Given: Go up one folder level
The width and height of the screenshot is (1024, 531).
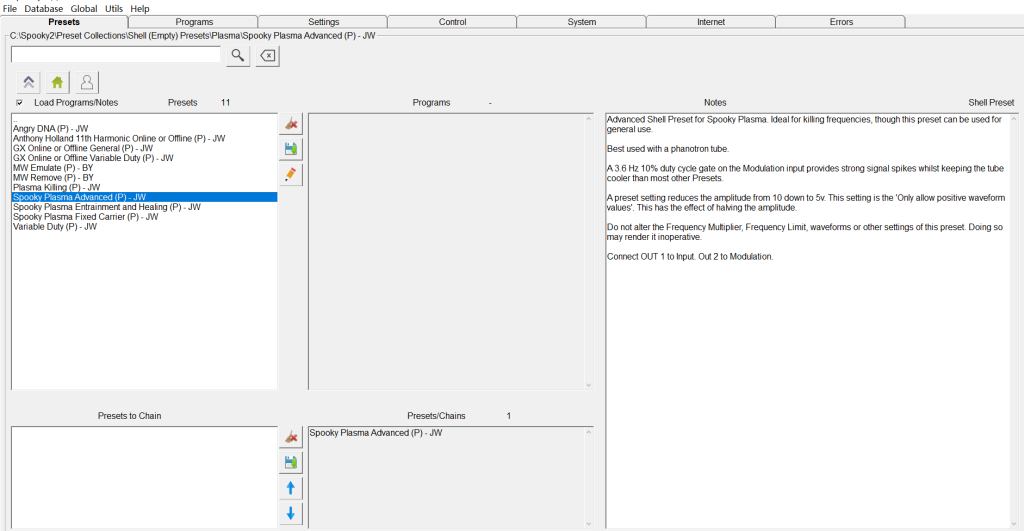Looking at the screenshot, I should [x=29, y=83].
